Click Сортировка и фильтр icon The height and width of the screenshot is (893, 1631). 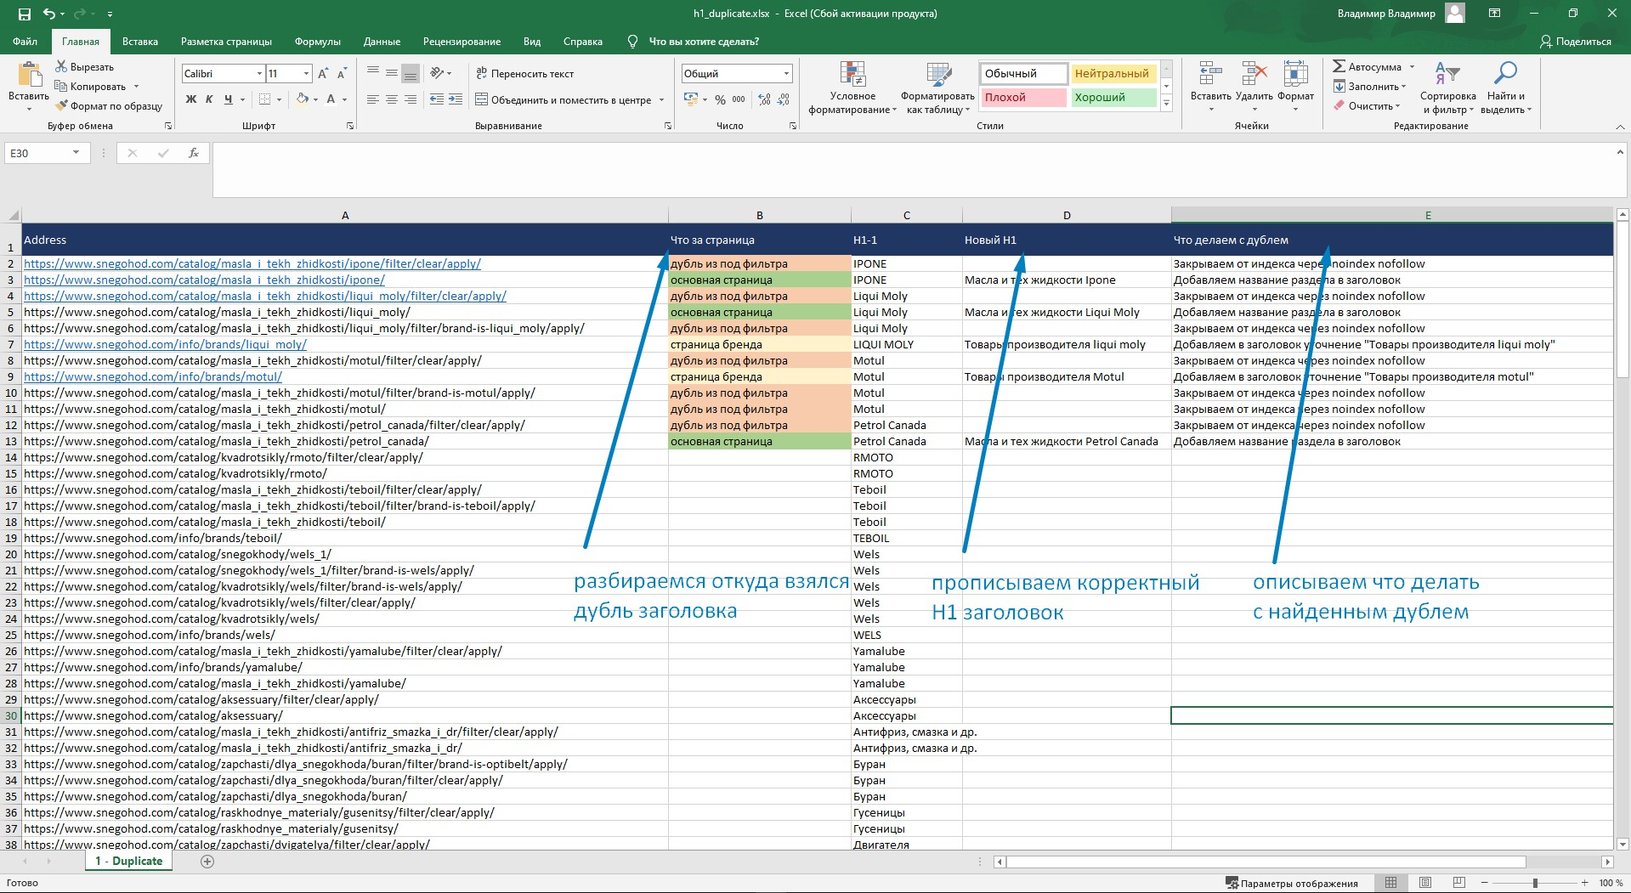point(1447,74)
